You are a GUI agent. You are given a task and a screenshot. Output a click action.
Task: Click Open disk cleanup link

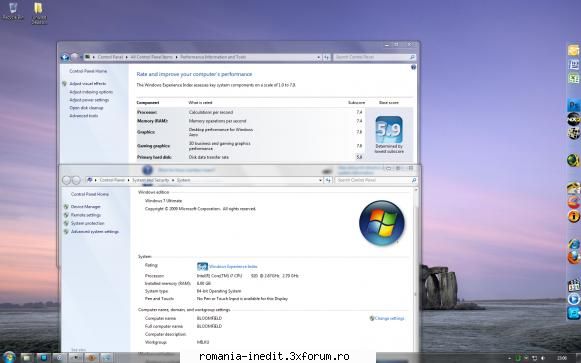click(86, 108)
